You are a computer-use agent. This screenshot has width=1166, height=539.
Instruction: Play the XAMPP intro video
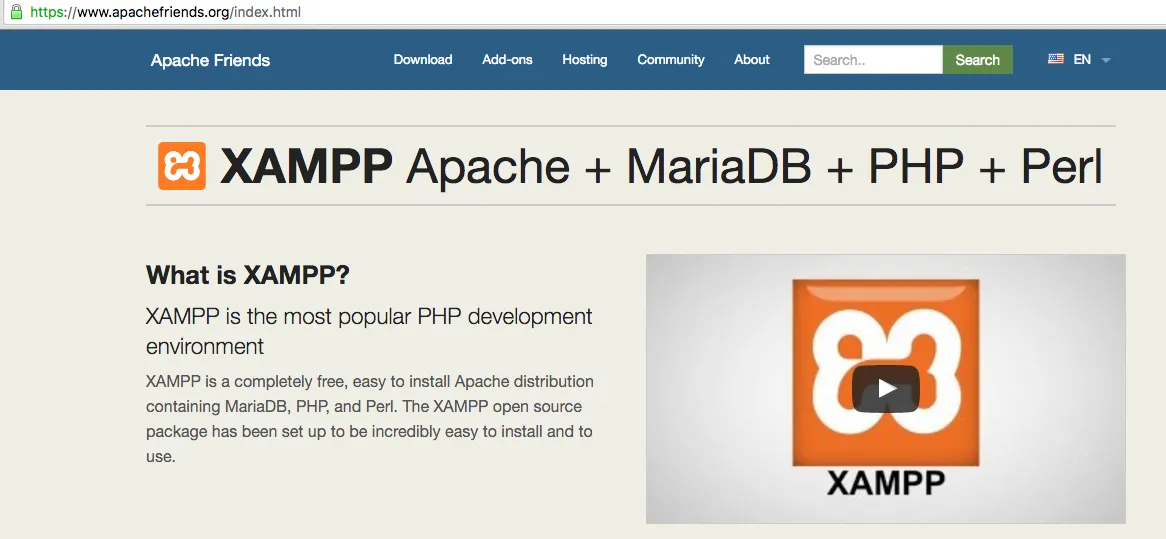pos(885,388)
